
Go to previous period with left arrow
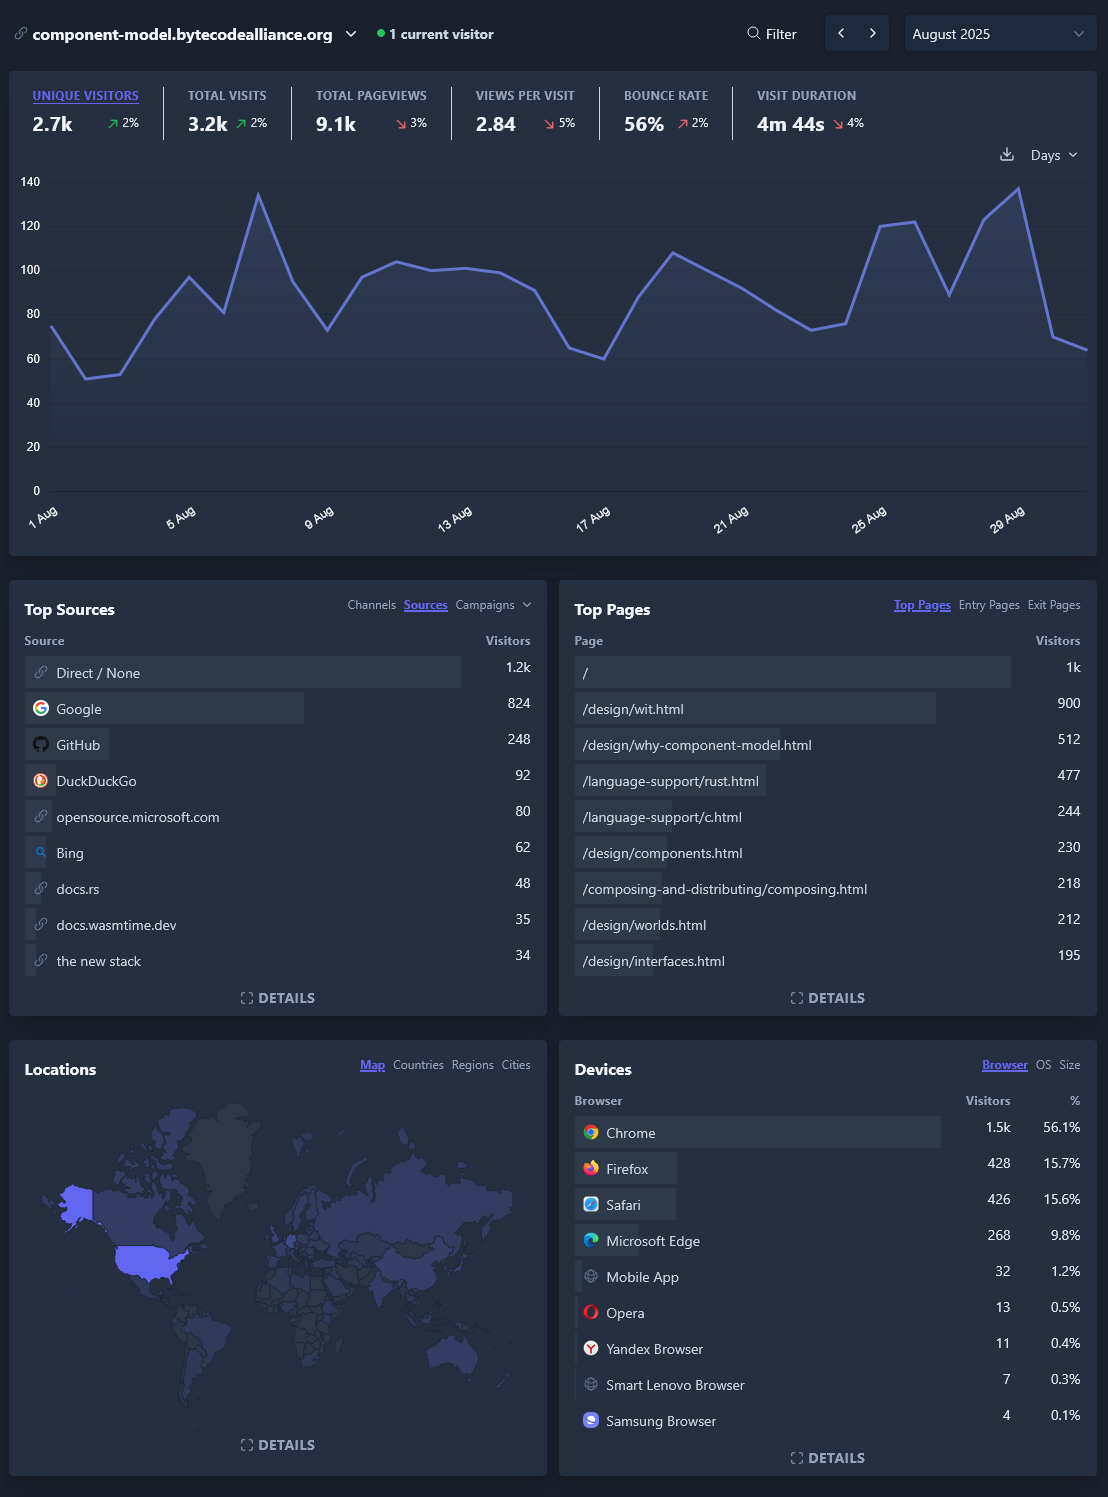tap(841, 34)
